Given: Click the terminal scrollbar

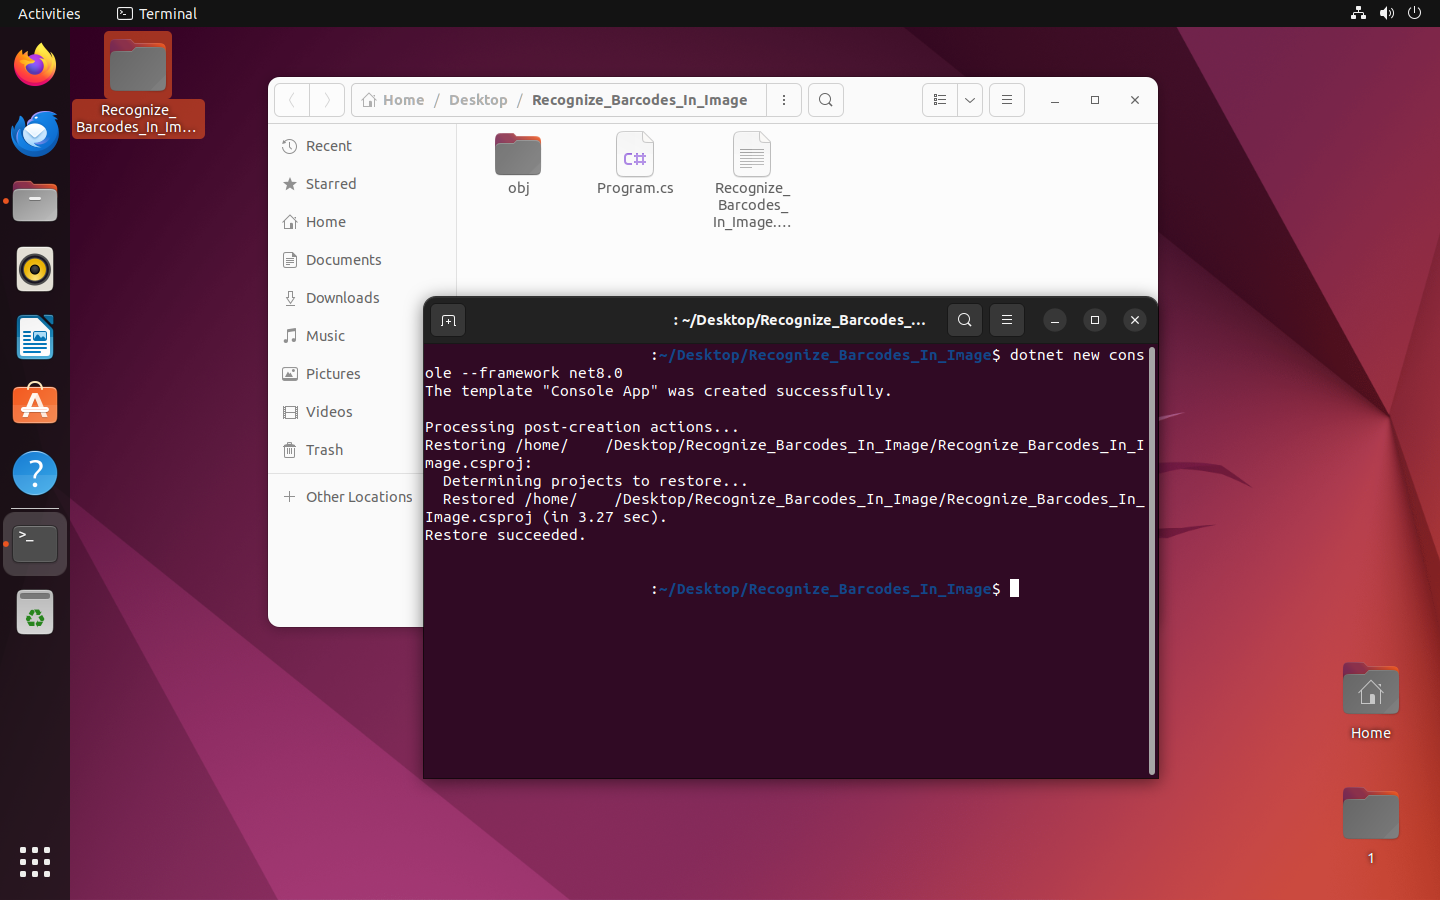Looking at the screenshot, I should (x=1152, y=560).
